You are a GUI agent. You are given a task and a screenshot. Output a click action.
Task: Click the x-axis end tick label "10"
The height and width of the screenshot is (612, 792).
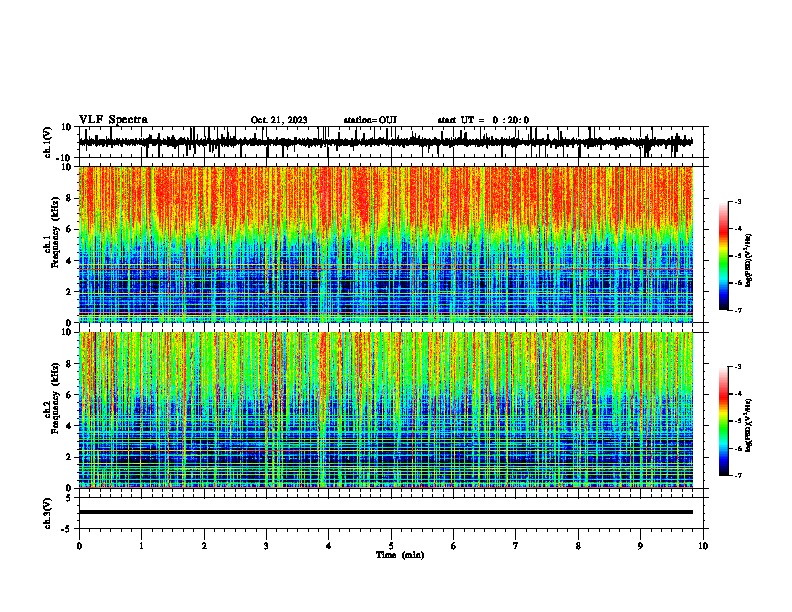pos(703,546)
